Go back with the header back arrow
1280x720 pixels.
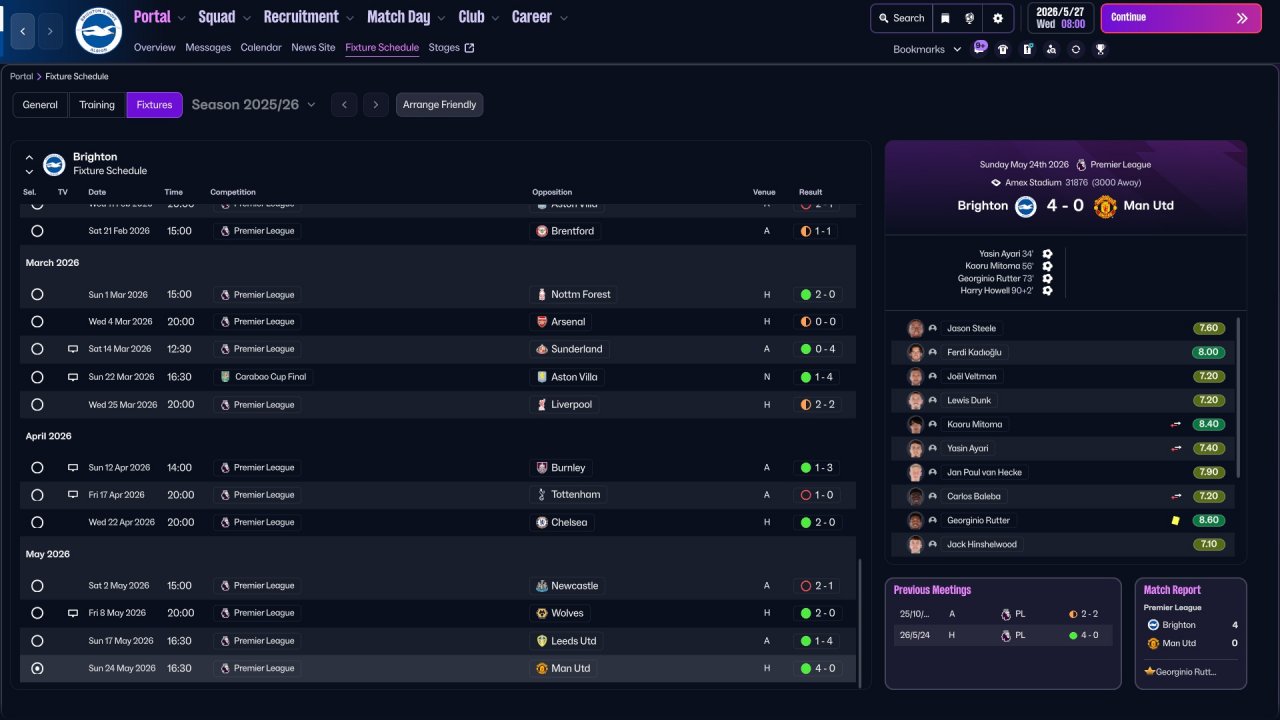[x=23, y=32]
